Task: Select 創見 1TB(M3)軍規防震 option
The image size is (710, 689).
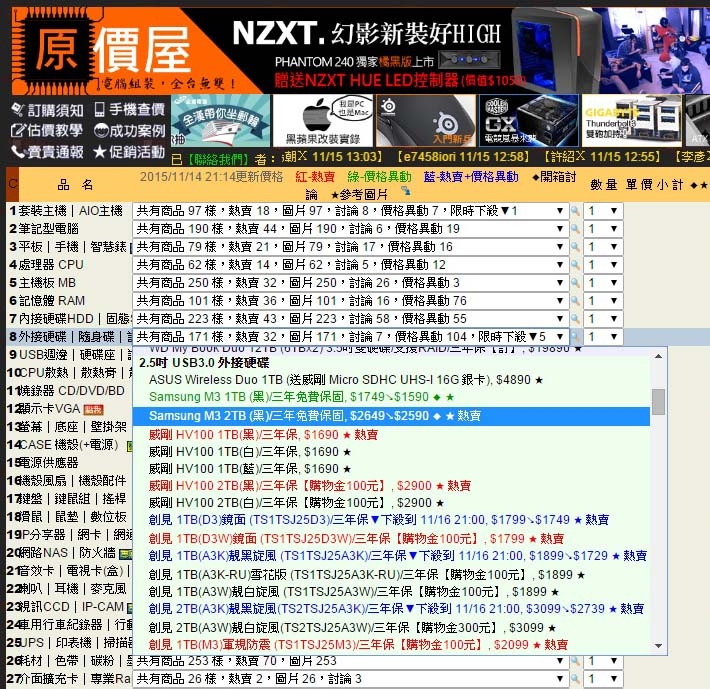Action: point(391,645)
